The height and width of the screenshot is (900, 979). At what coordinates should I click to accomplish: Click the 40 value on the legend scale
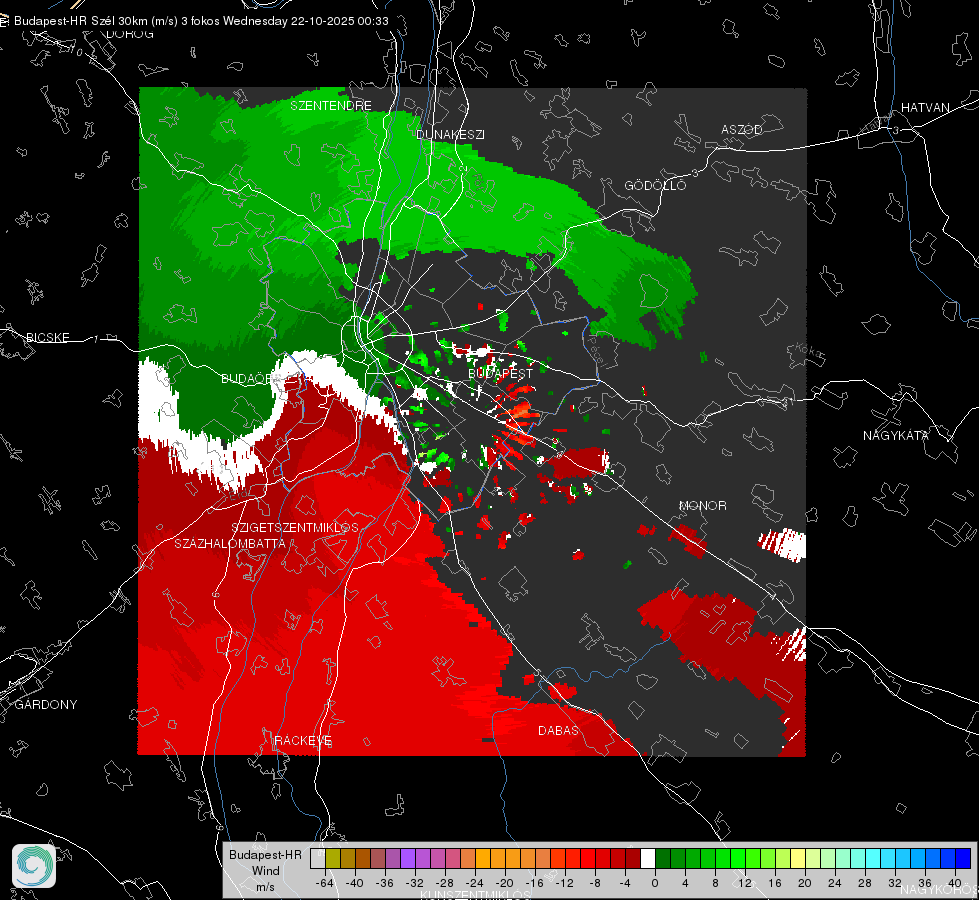pos(955,883)
